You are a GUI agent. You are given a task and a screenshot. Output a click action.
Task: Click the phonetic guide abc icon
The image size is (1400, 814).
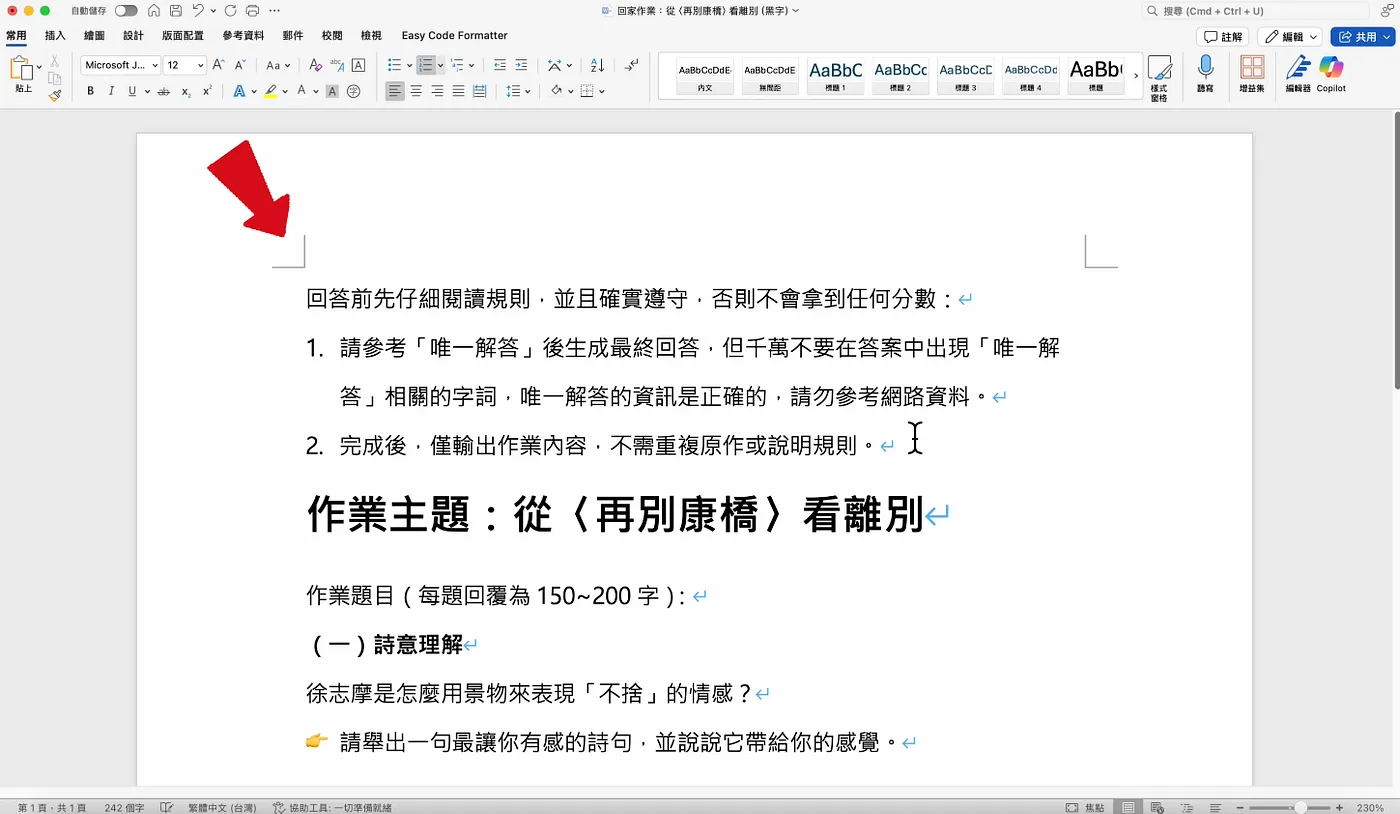[337, 65]
